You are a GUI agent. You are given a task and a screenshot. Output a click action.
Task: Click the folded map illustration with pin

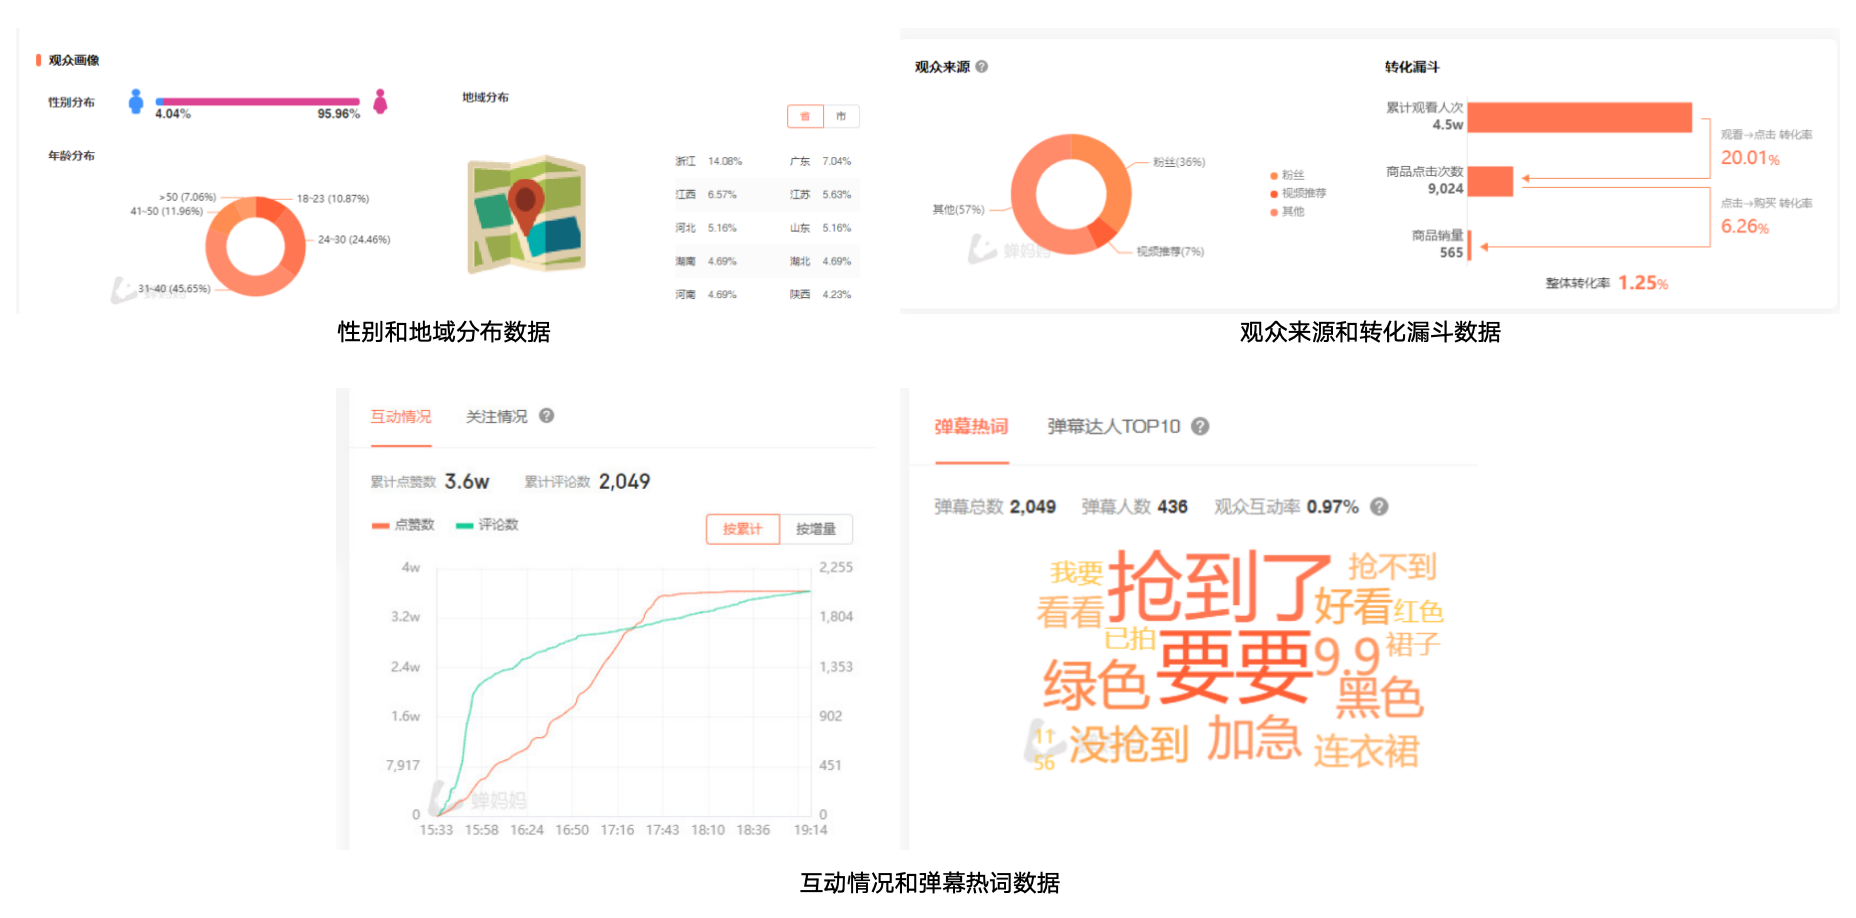click(x=526, y=214)
